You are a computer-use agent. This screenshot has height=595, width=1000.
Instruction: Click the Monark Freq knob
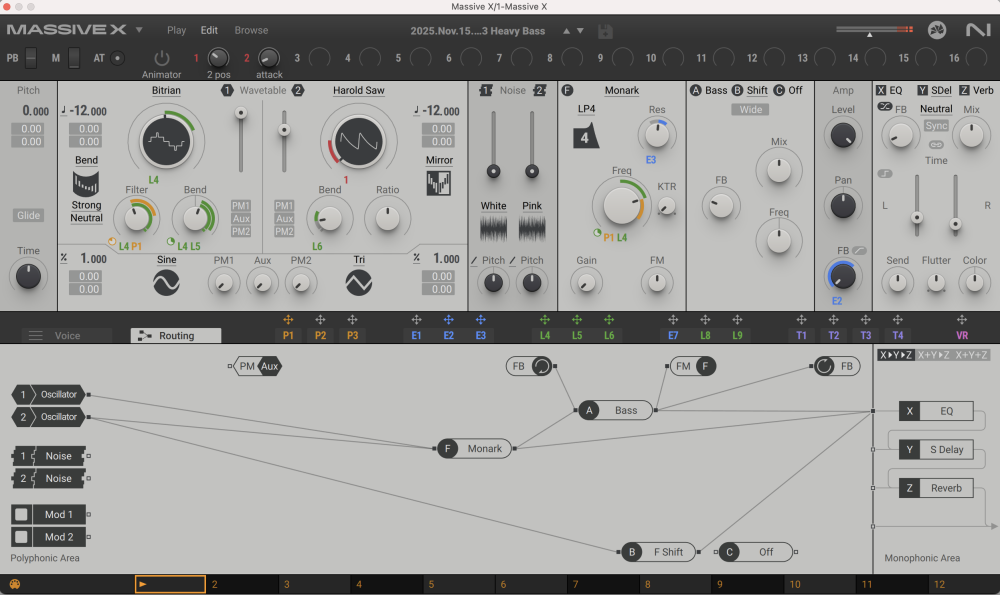click(x=621, y=205)
